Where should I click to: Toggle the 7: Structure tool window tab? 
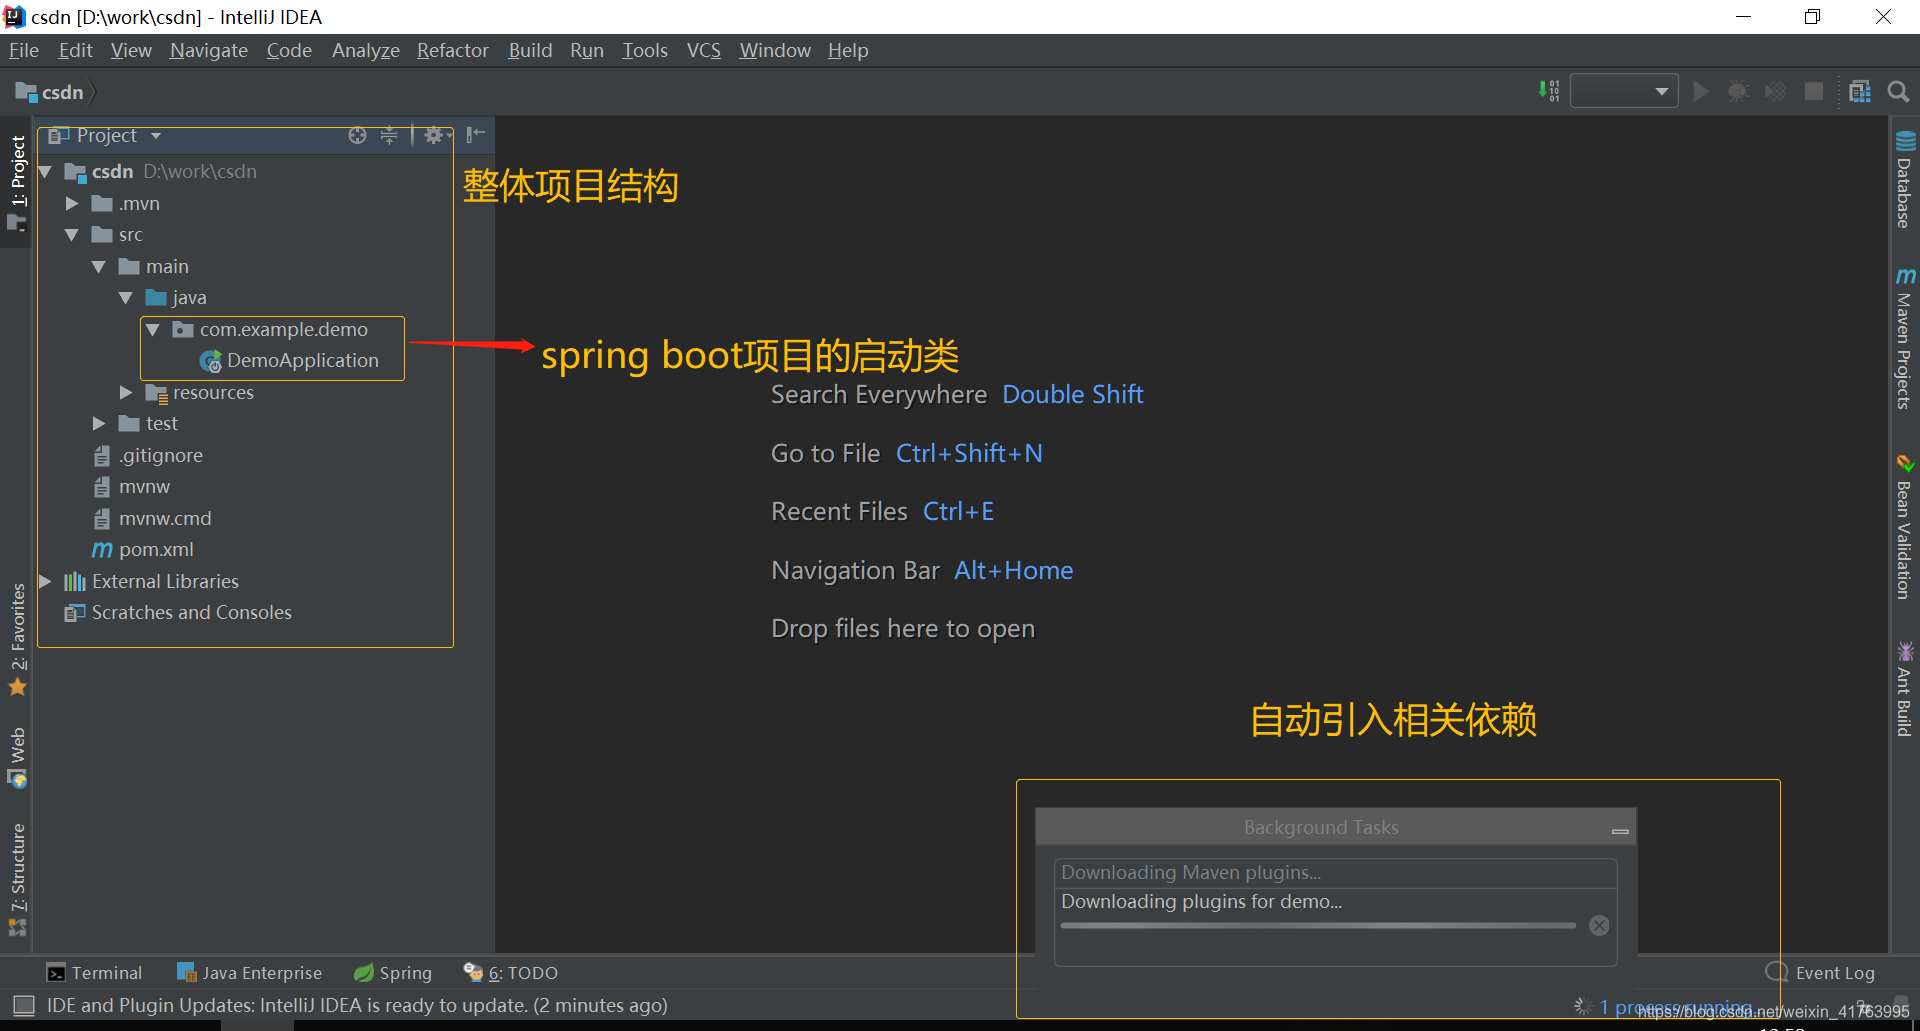click(17, 878)
